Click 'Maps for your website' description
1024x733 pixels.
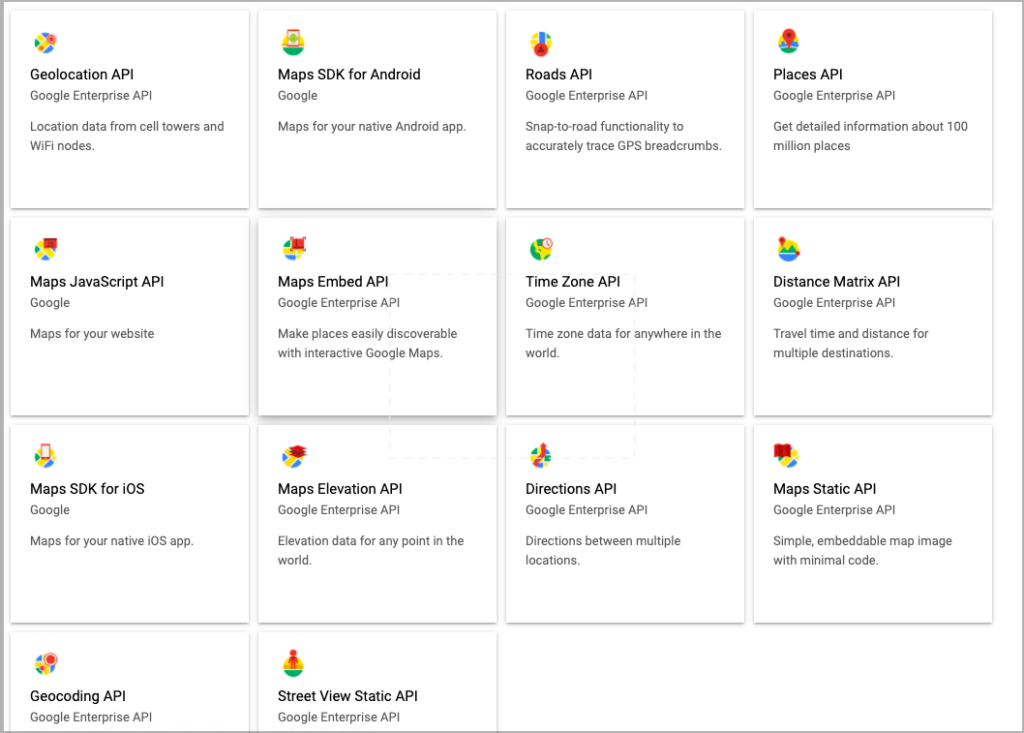point(92,333)
